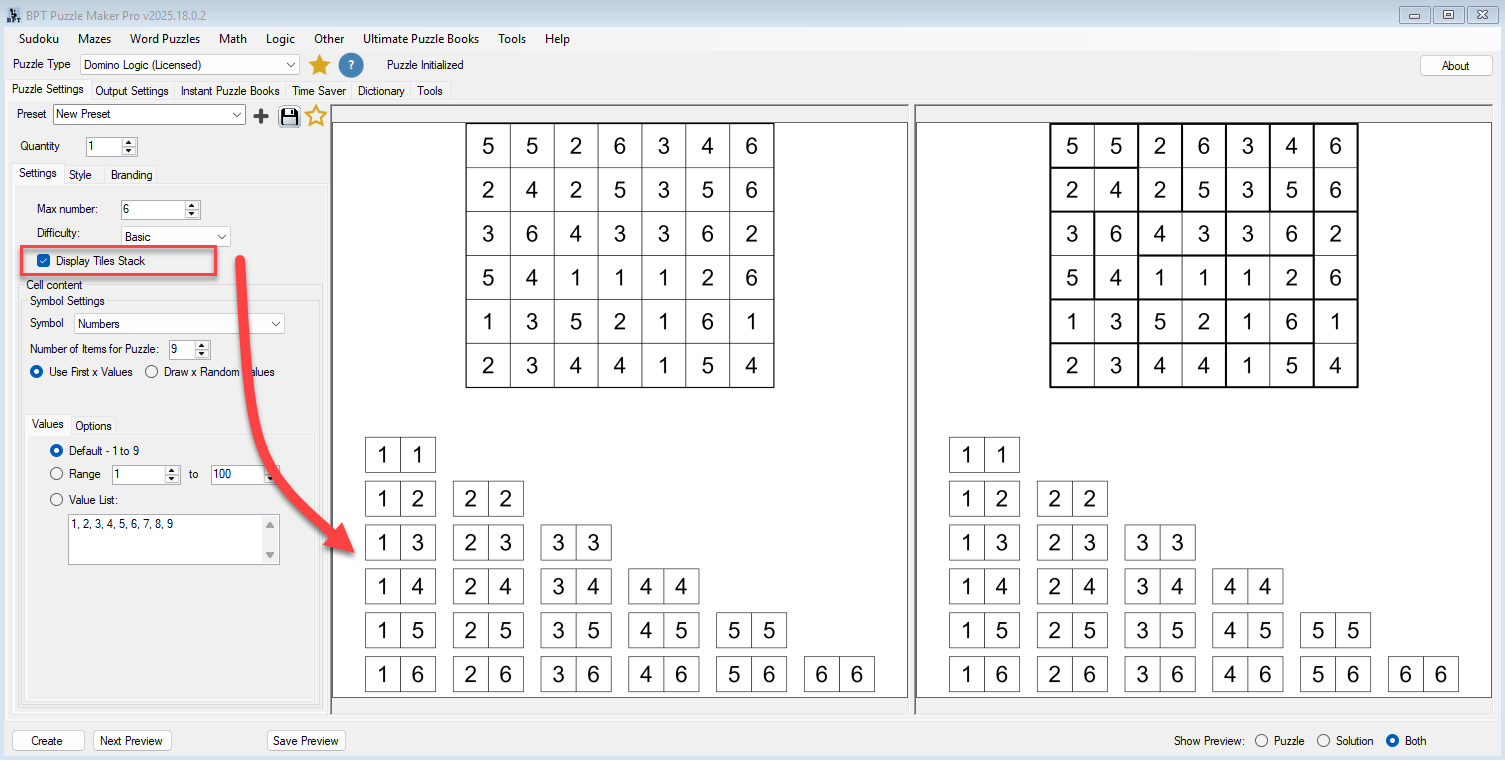Save the preset using the floppy disk icon

[288, 115]
